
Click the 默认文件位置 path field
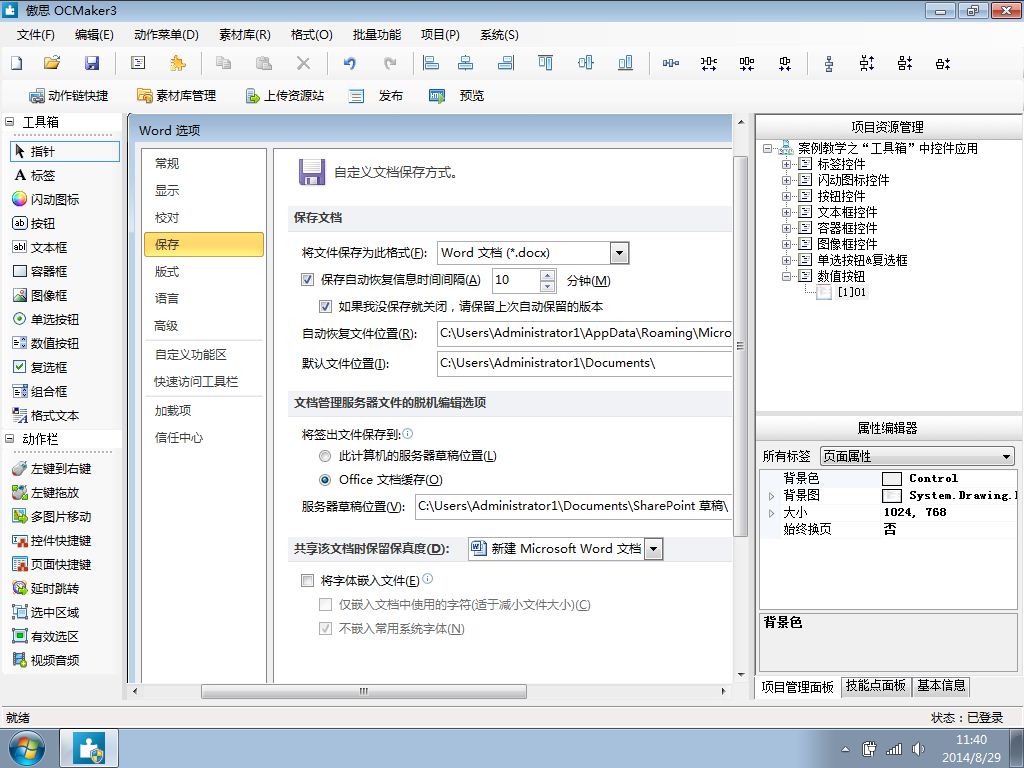(x=584, y=363)
